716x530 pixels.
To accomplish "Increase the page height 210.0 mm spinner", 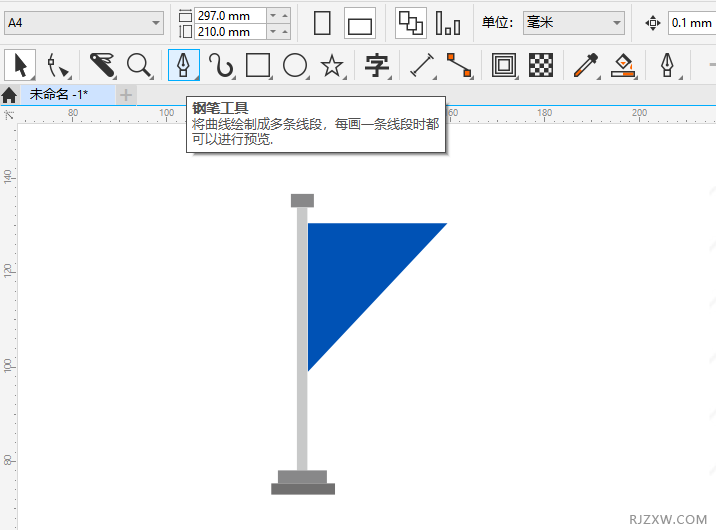I will tap(285, 31).
